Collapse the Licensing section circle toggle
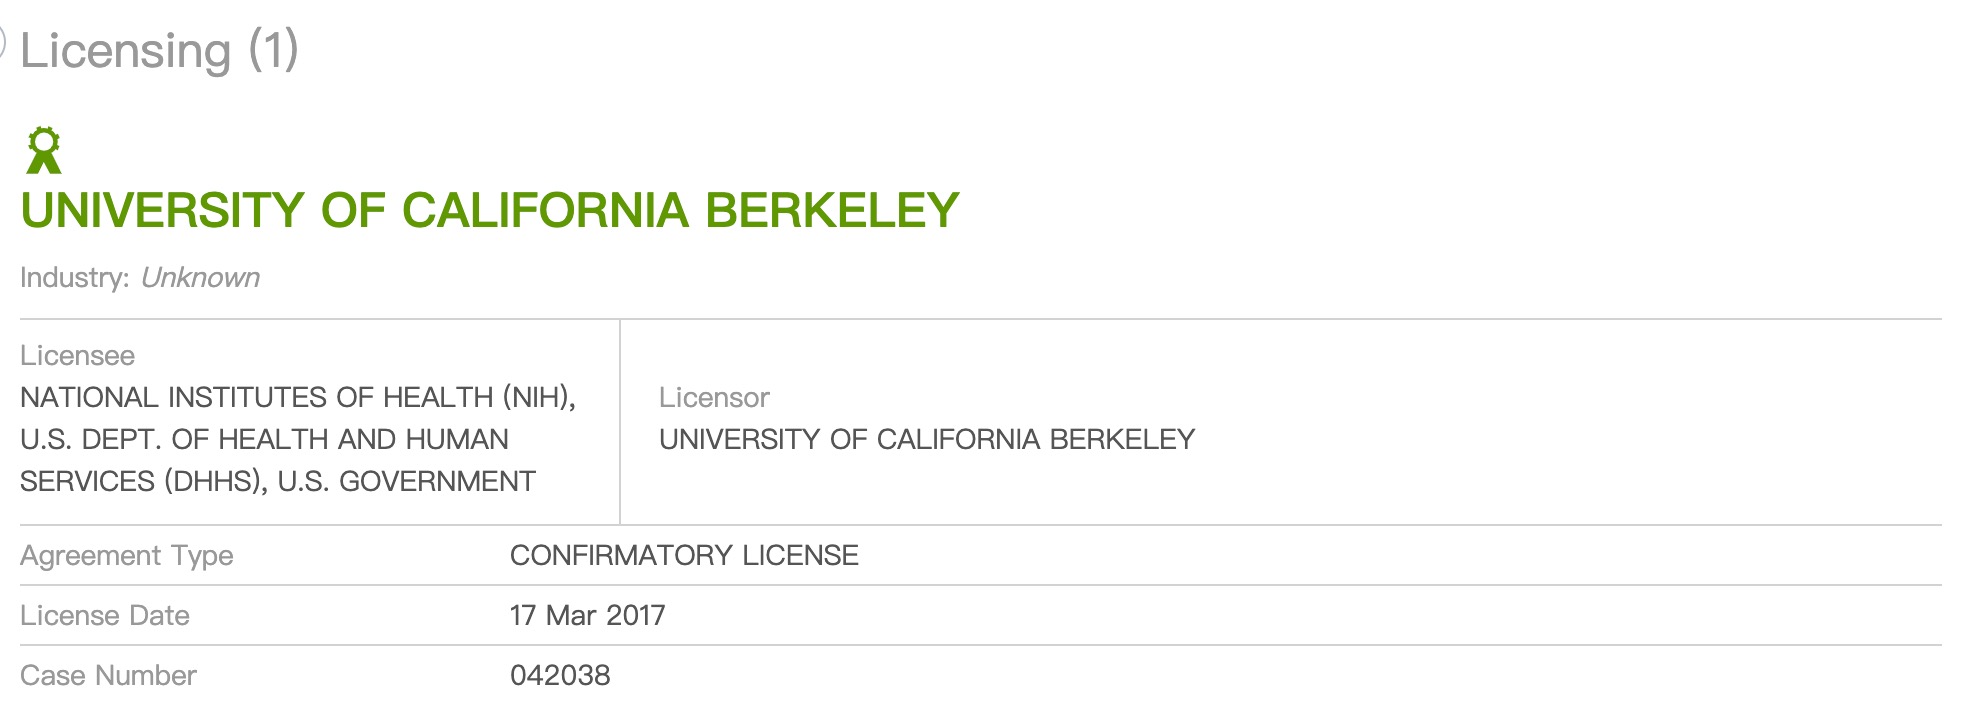 point(3,44)
